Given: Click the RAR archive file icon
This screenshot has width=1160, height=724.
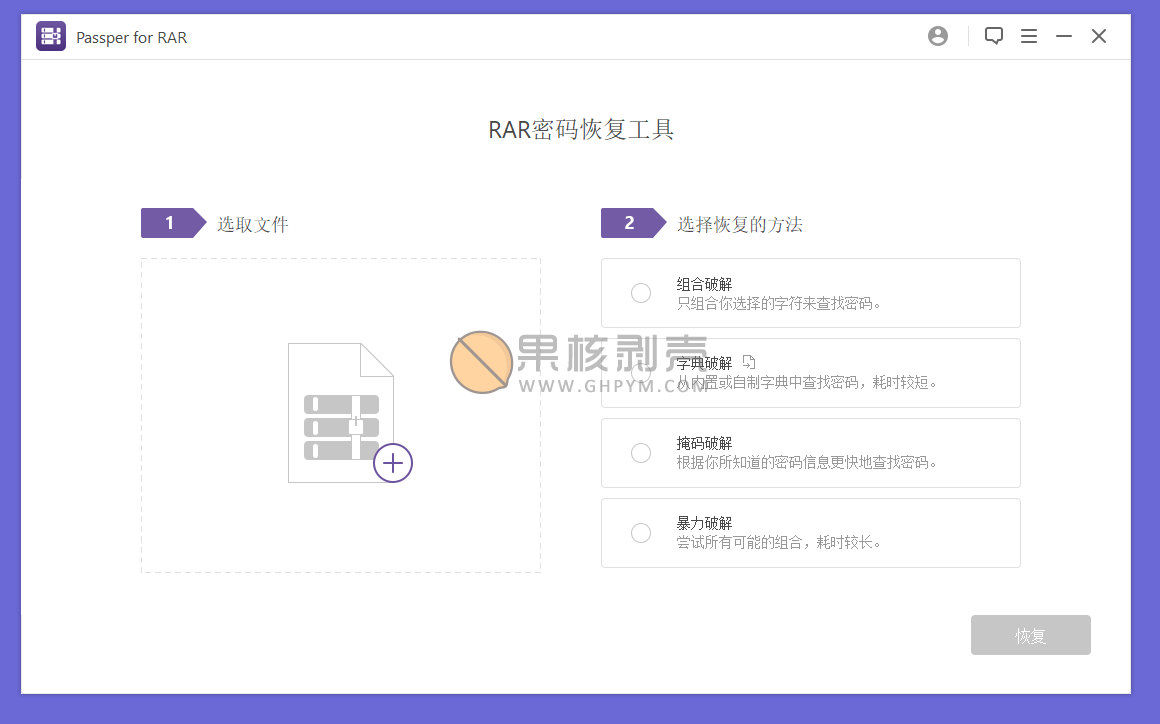Looking at the screenshot, I should (x=340, y=413).
